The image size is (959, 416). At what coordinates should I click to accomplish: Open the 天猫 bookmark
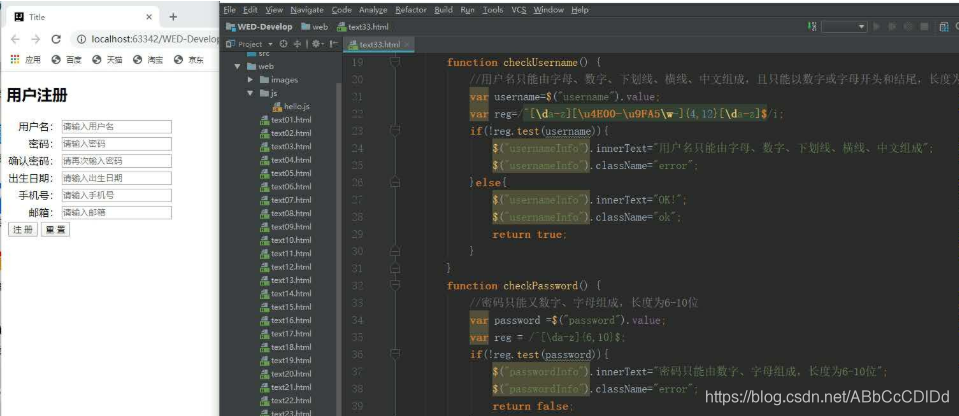point(107,59)
